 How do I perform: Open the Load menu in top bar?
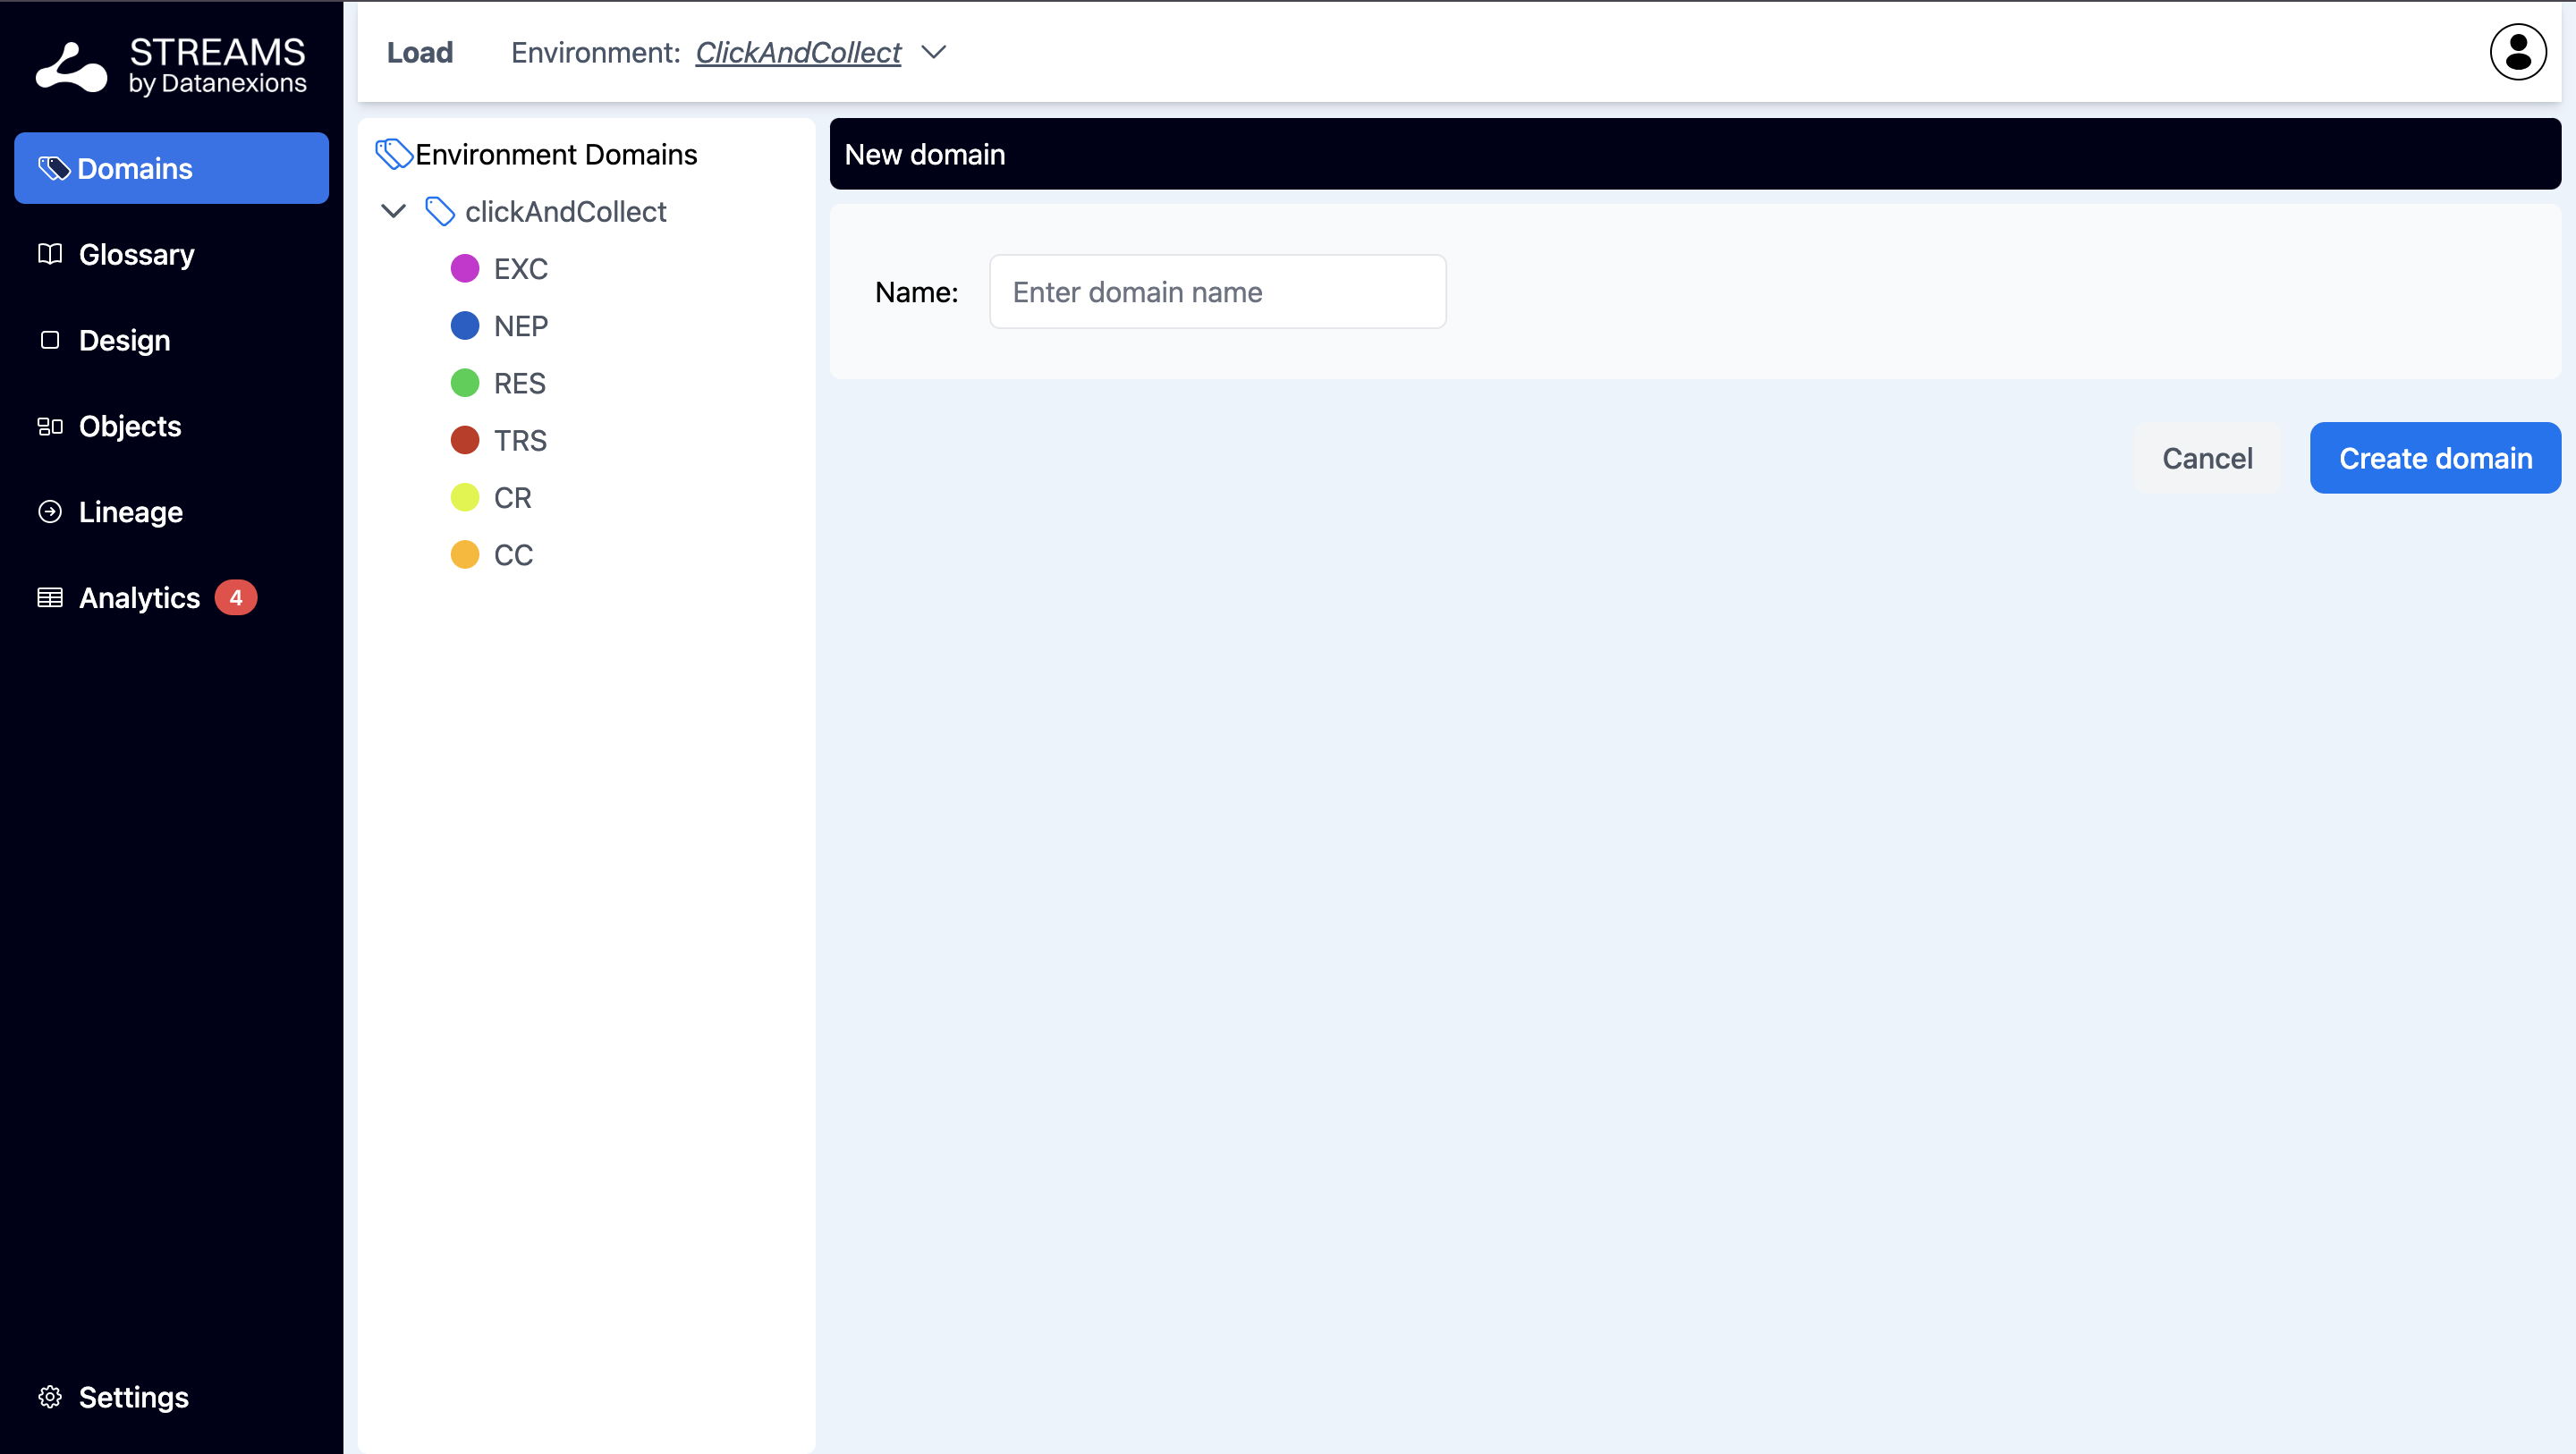420,52
